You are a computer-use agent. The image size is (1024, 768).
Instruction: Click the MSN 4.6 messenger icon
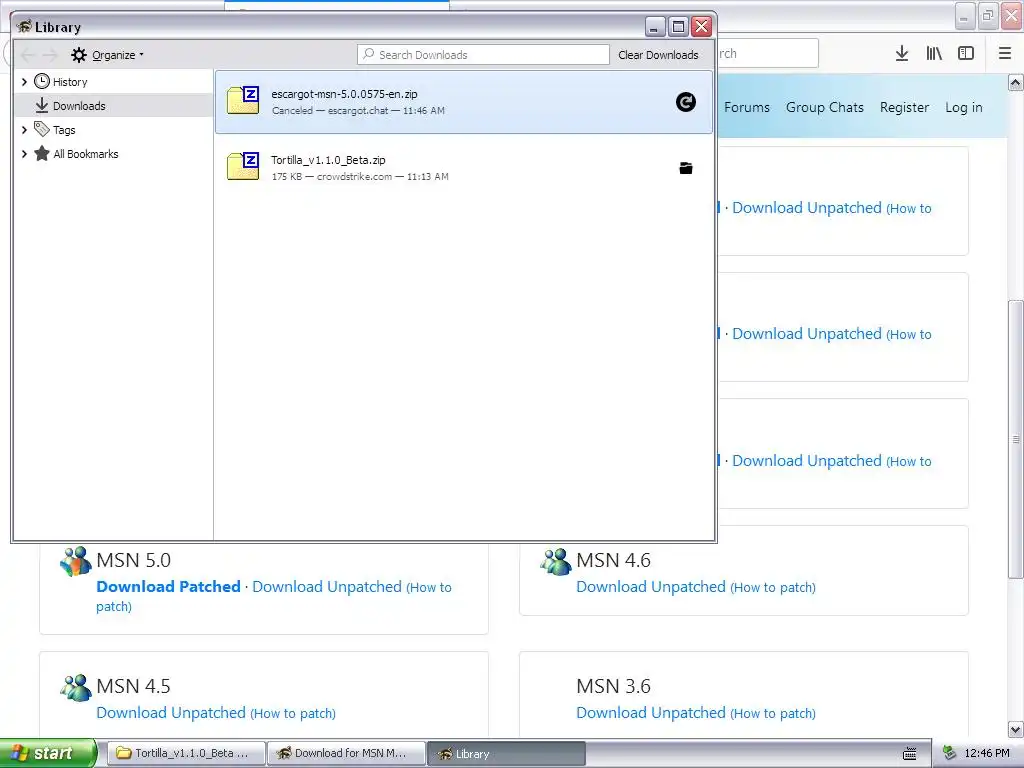coord(556,561)
